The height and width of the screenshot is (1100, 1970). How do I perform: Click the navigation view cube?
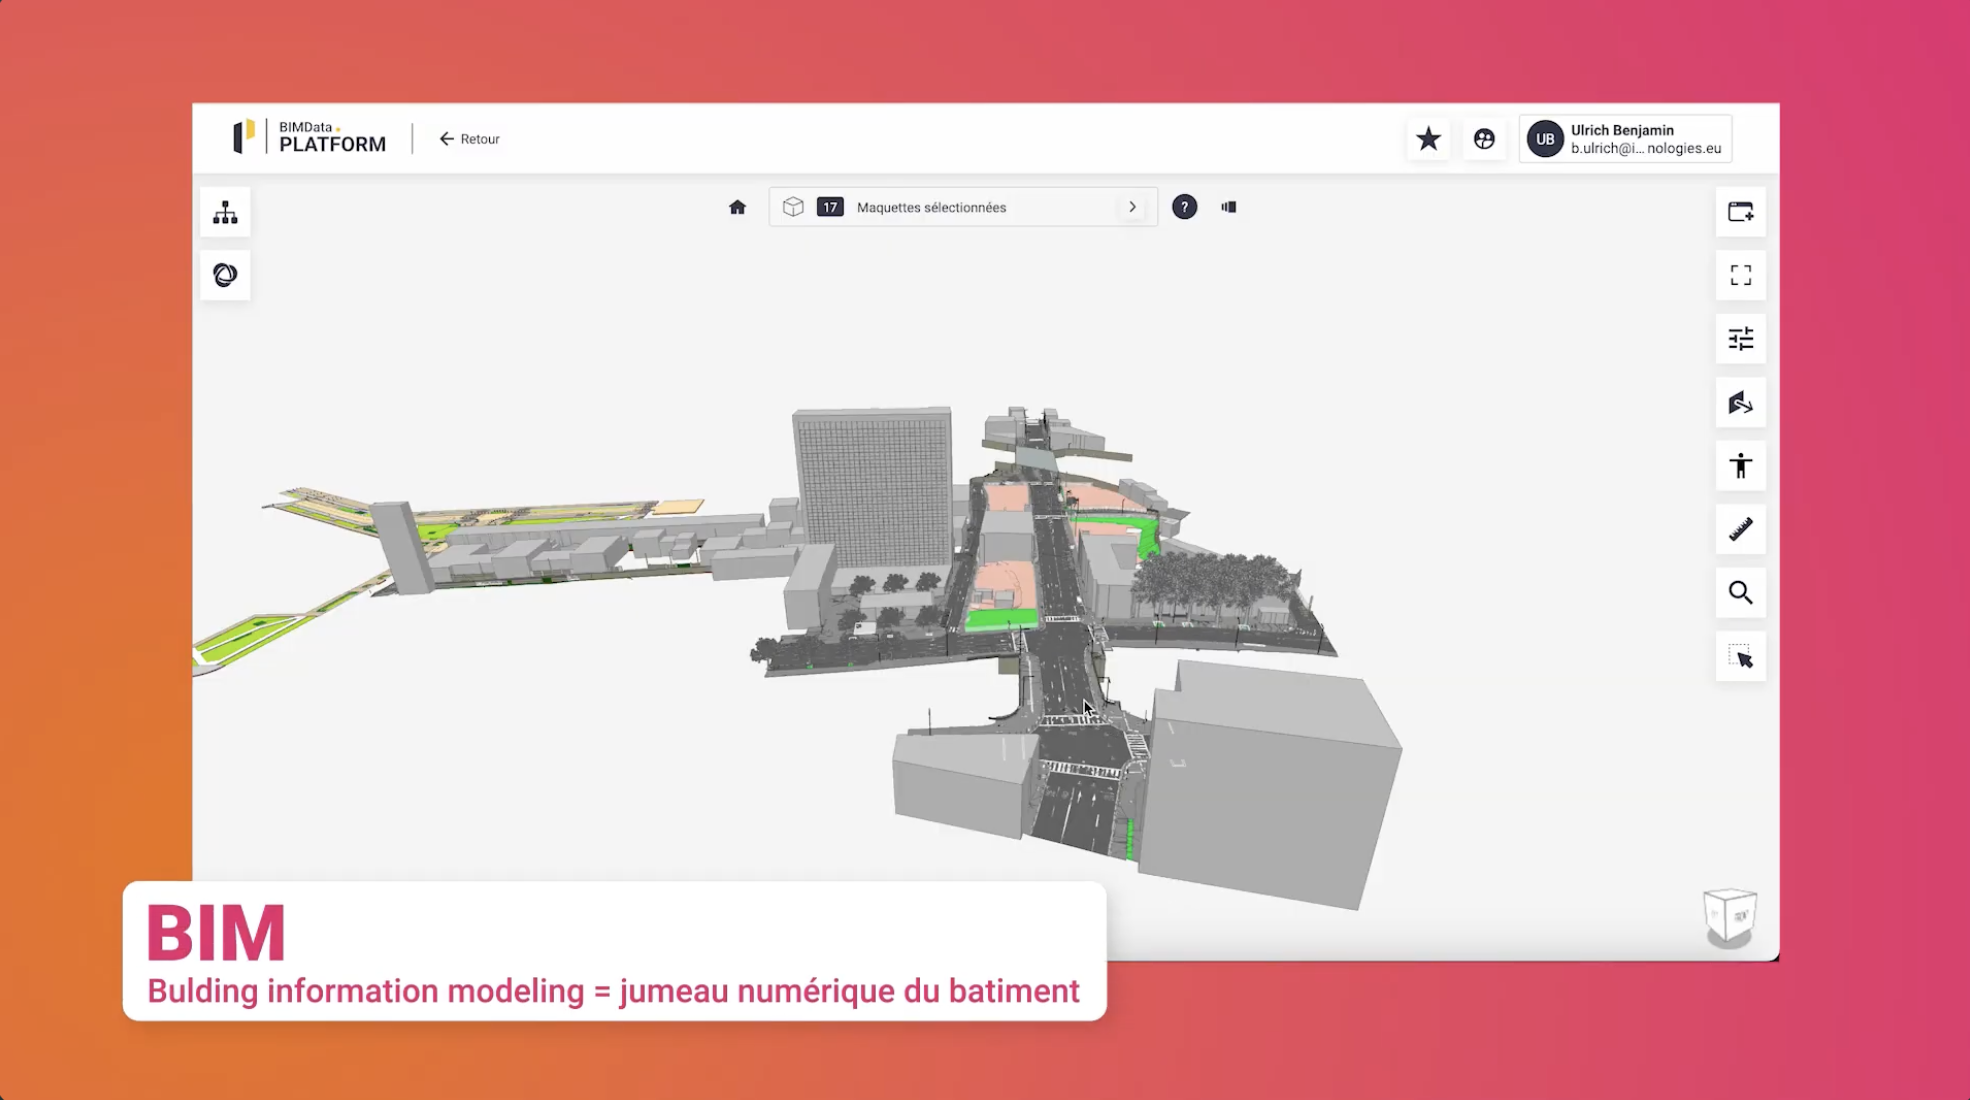[x=1729, y=916]
